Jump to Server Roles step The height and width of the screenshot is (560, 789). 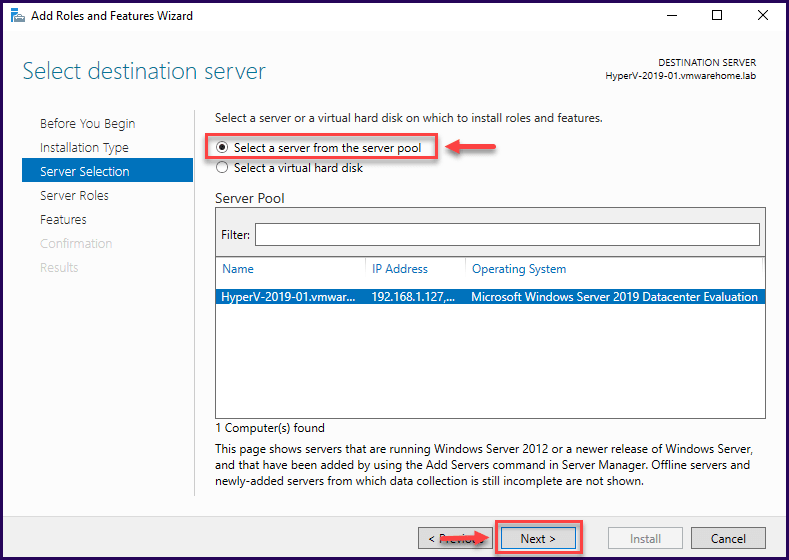click(x=74, y=195)
